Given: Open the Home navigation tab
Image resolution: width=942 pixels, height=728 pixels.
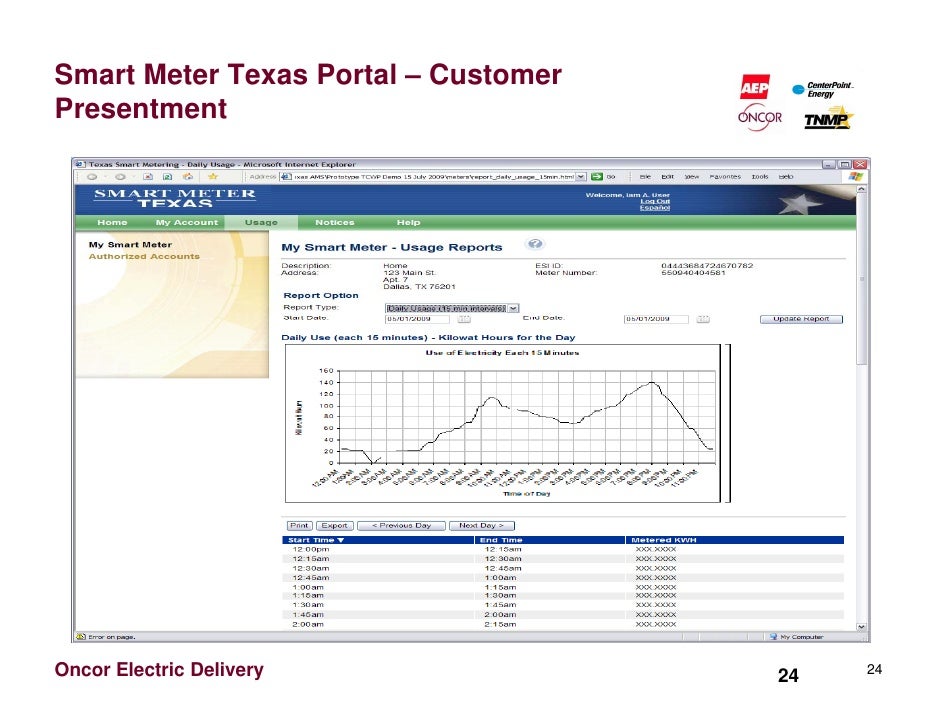Looking at the screenshot, I should pyautogui.click(x=112, y=222).
